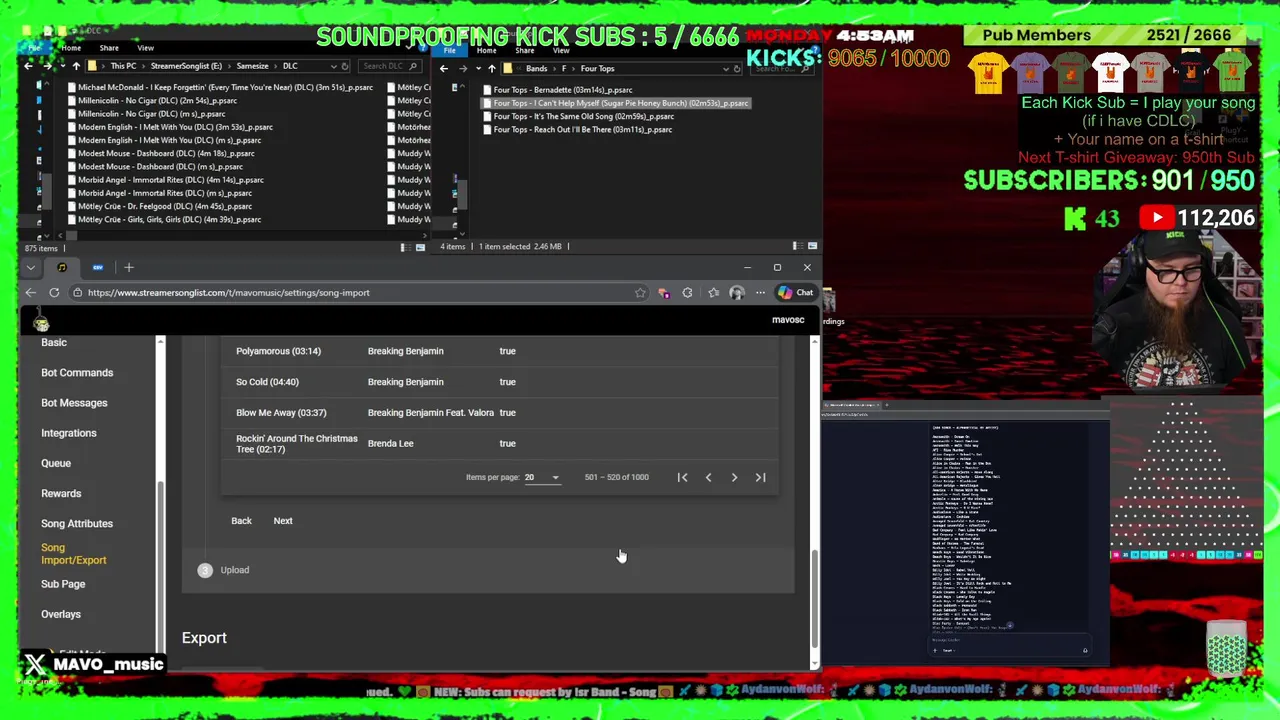Open Share tab in DLC Explorer window

coord(109,48)
